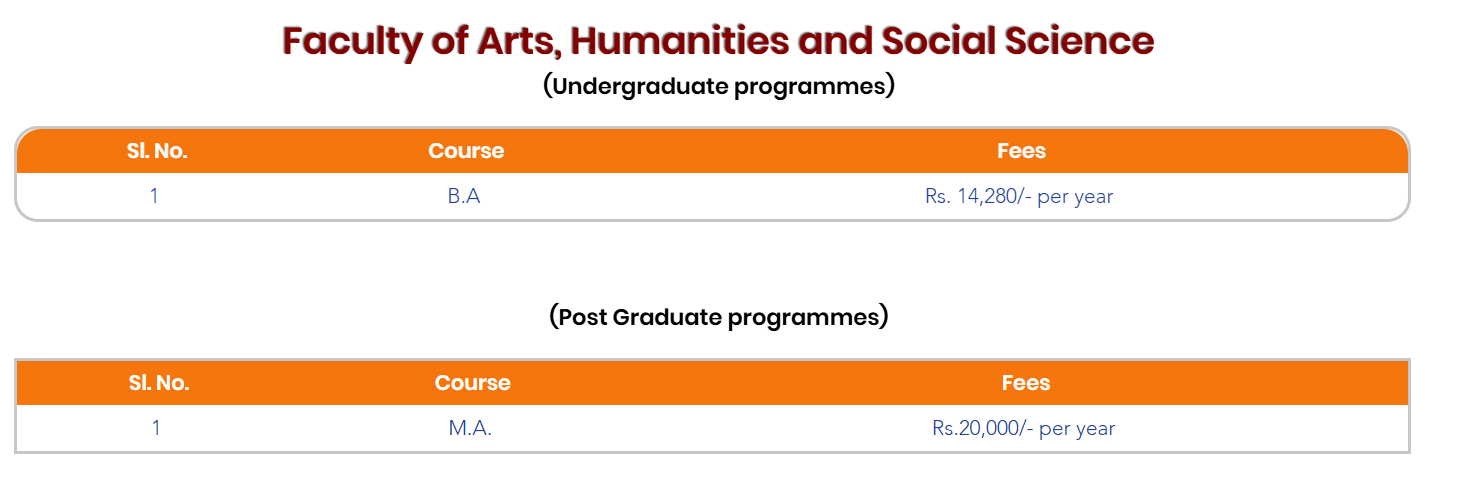Click 'Sl. No.' header in postgraduate table

point(159,383)
